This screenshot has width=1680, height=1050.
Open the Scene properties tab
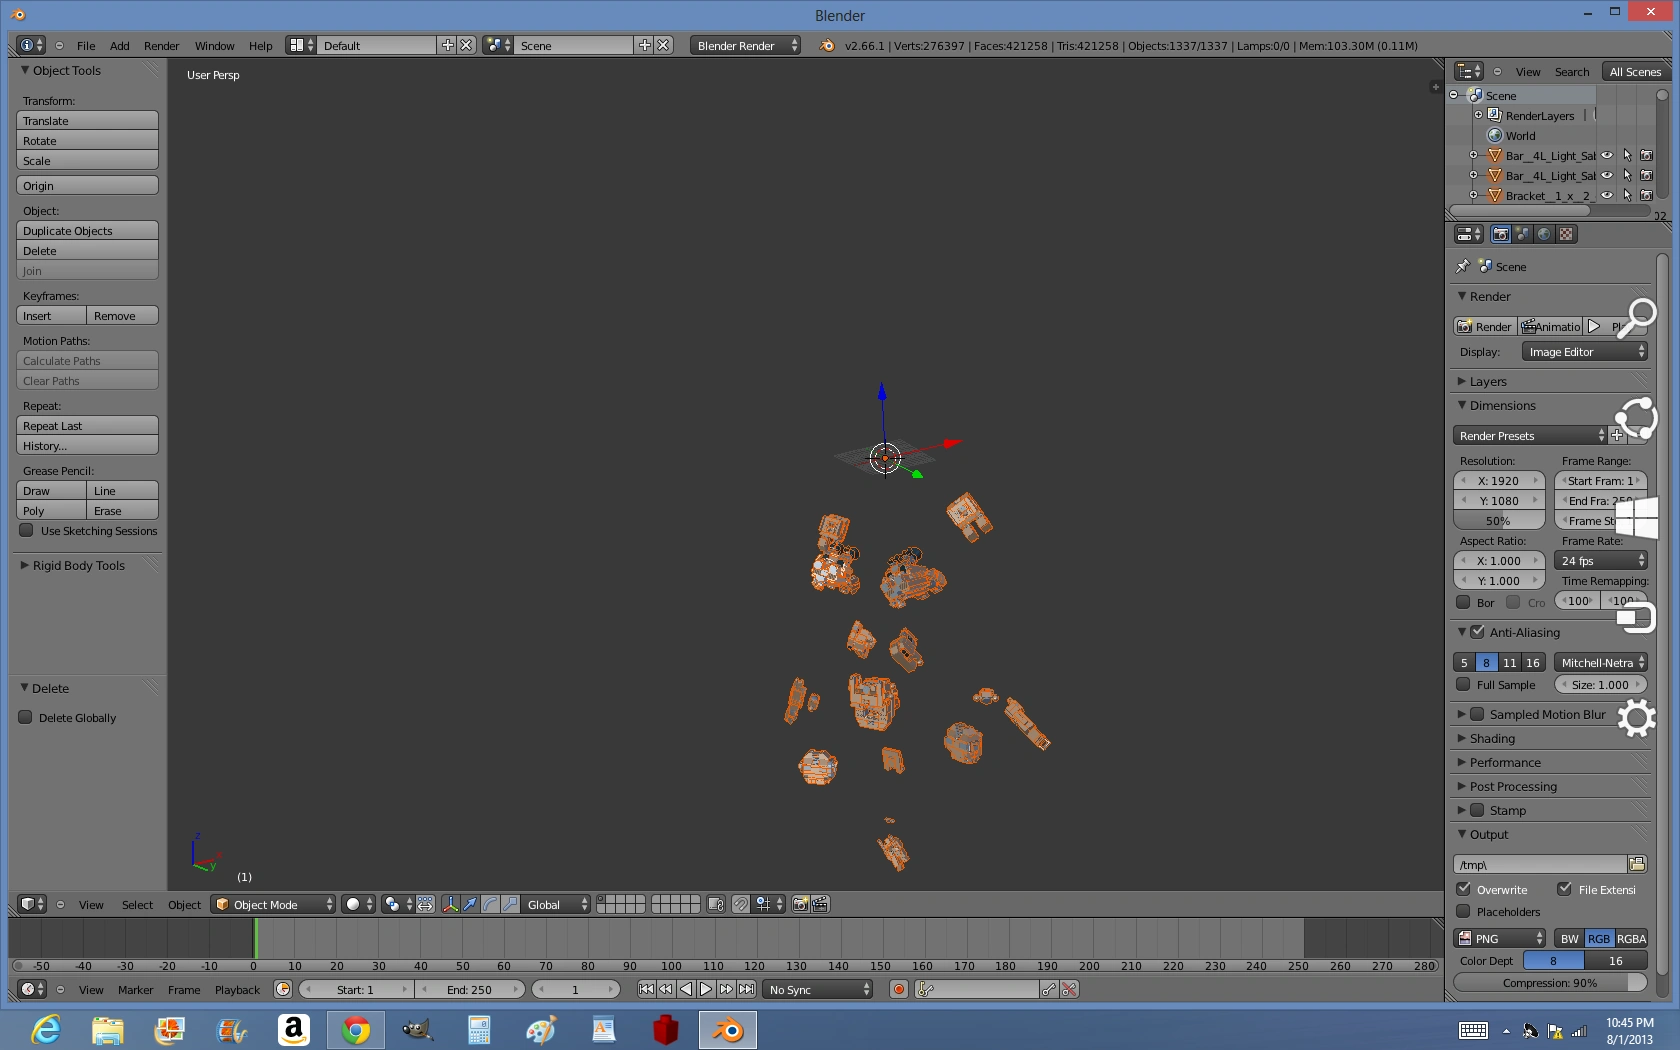point(1522,234)
